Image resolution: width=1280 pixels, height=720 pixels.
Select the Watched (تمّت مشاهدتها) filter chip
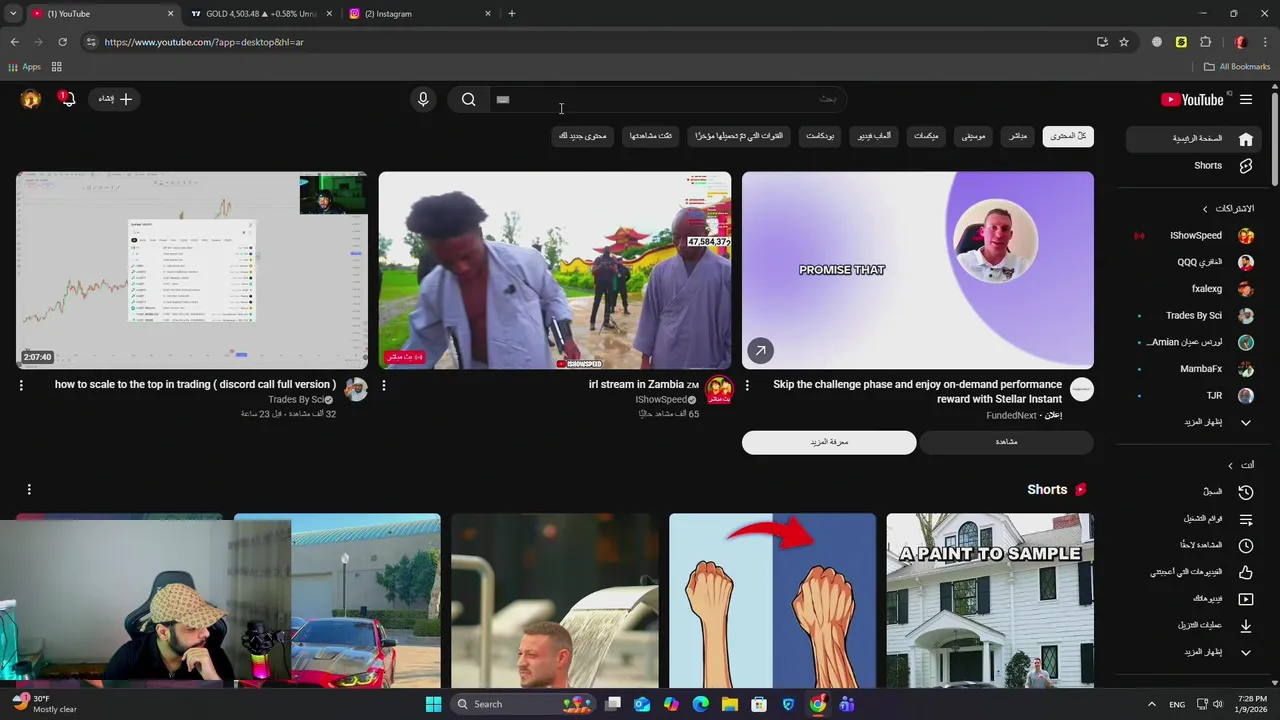click(651, 136)
